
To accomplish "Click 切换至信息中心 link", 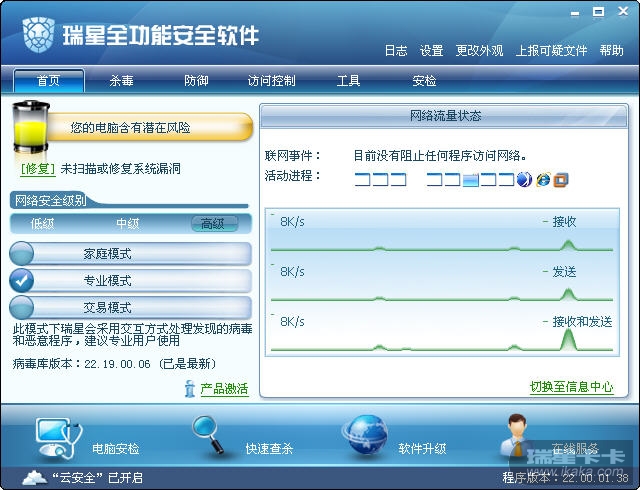I will click(x=571, y=386).
